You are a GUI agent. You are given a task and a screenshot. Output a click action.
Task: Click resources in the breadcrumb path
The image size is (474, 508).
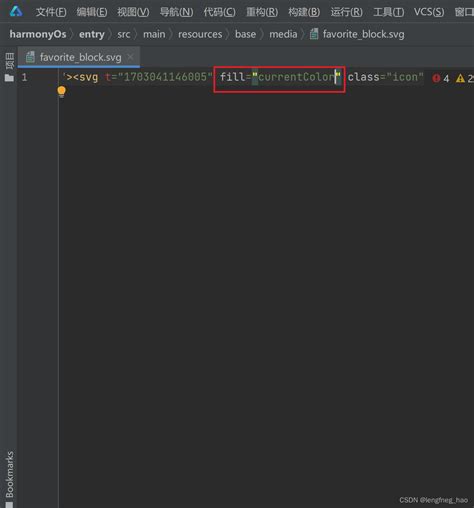[x=200, y=34]
